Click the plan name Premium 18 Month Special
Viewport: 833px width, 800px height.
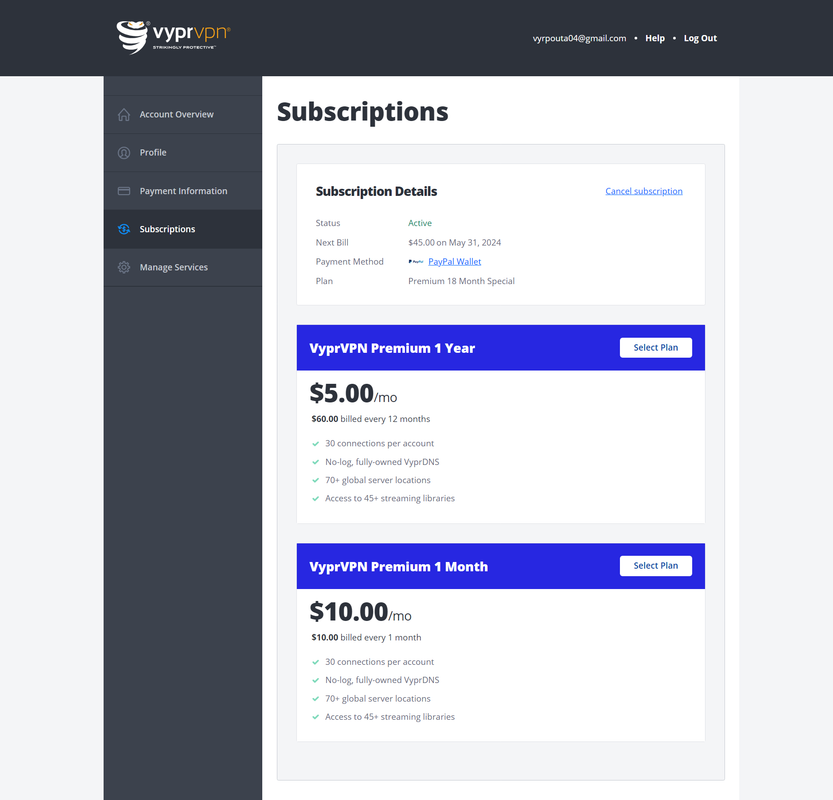click(461, 281)
